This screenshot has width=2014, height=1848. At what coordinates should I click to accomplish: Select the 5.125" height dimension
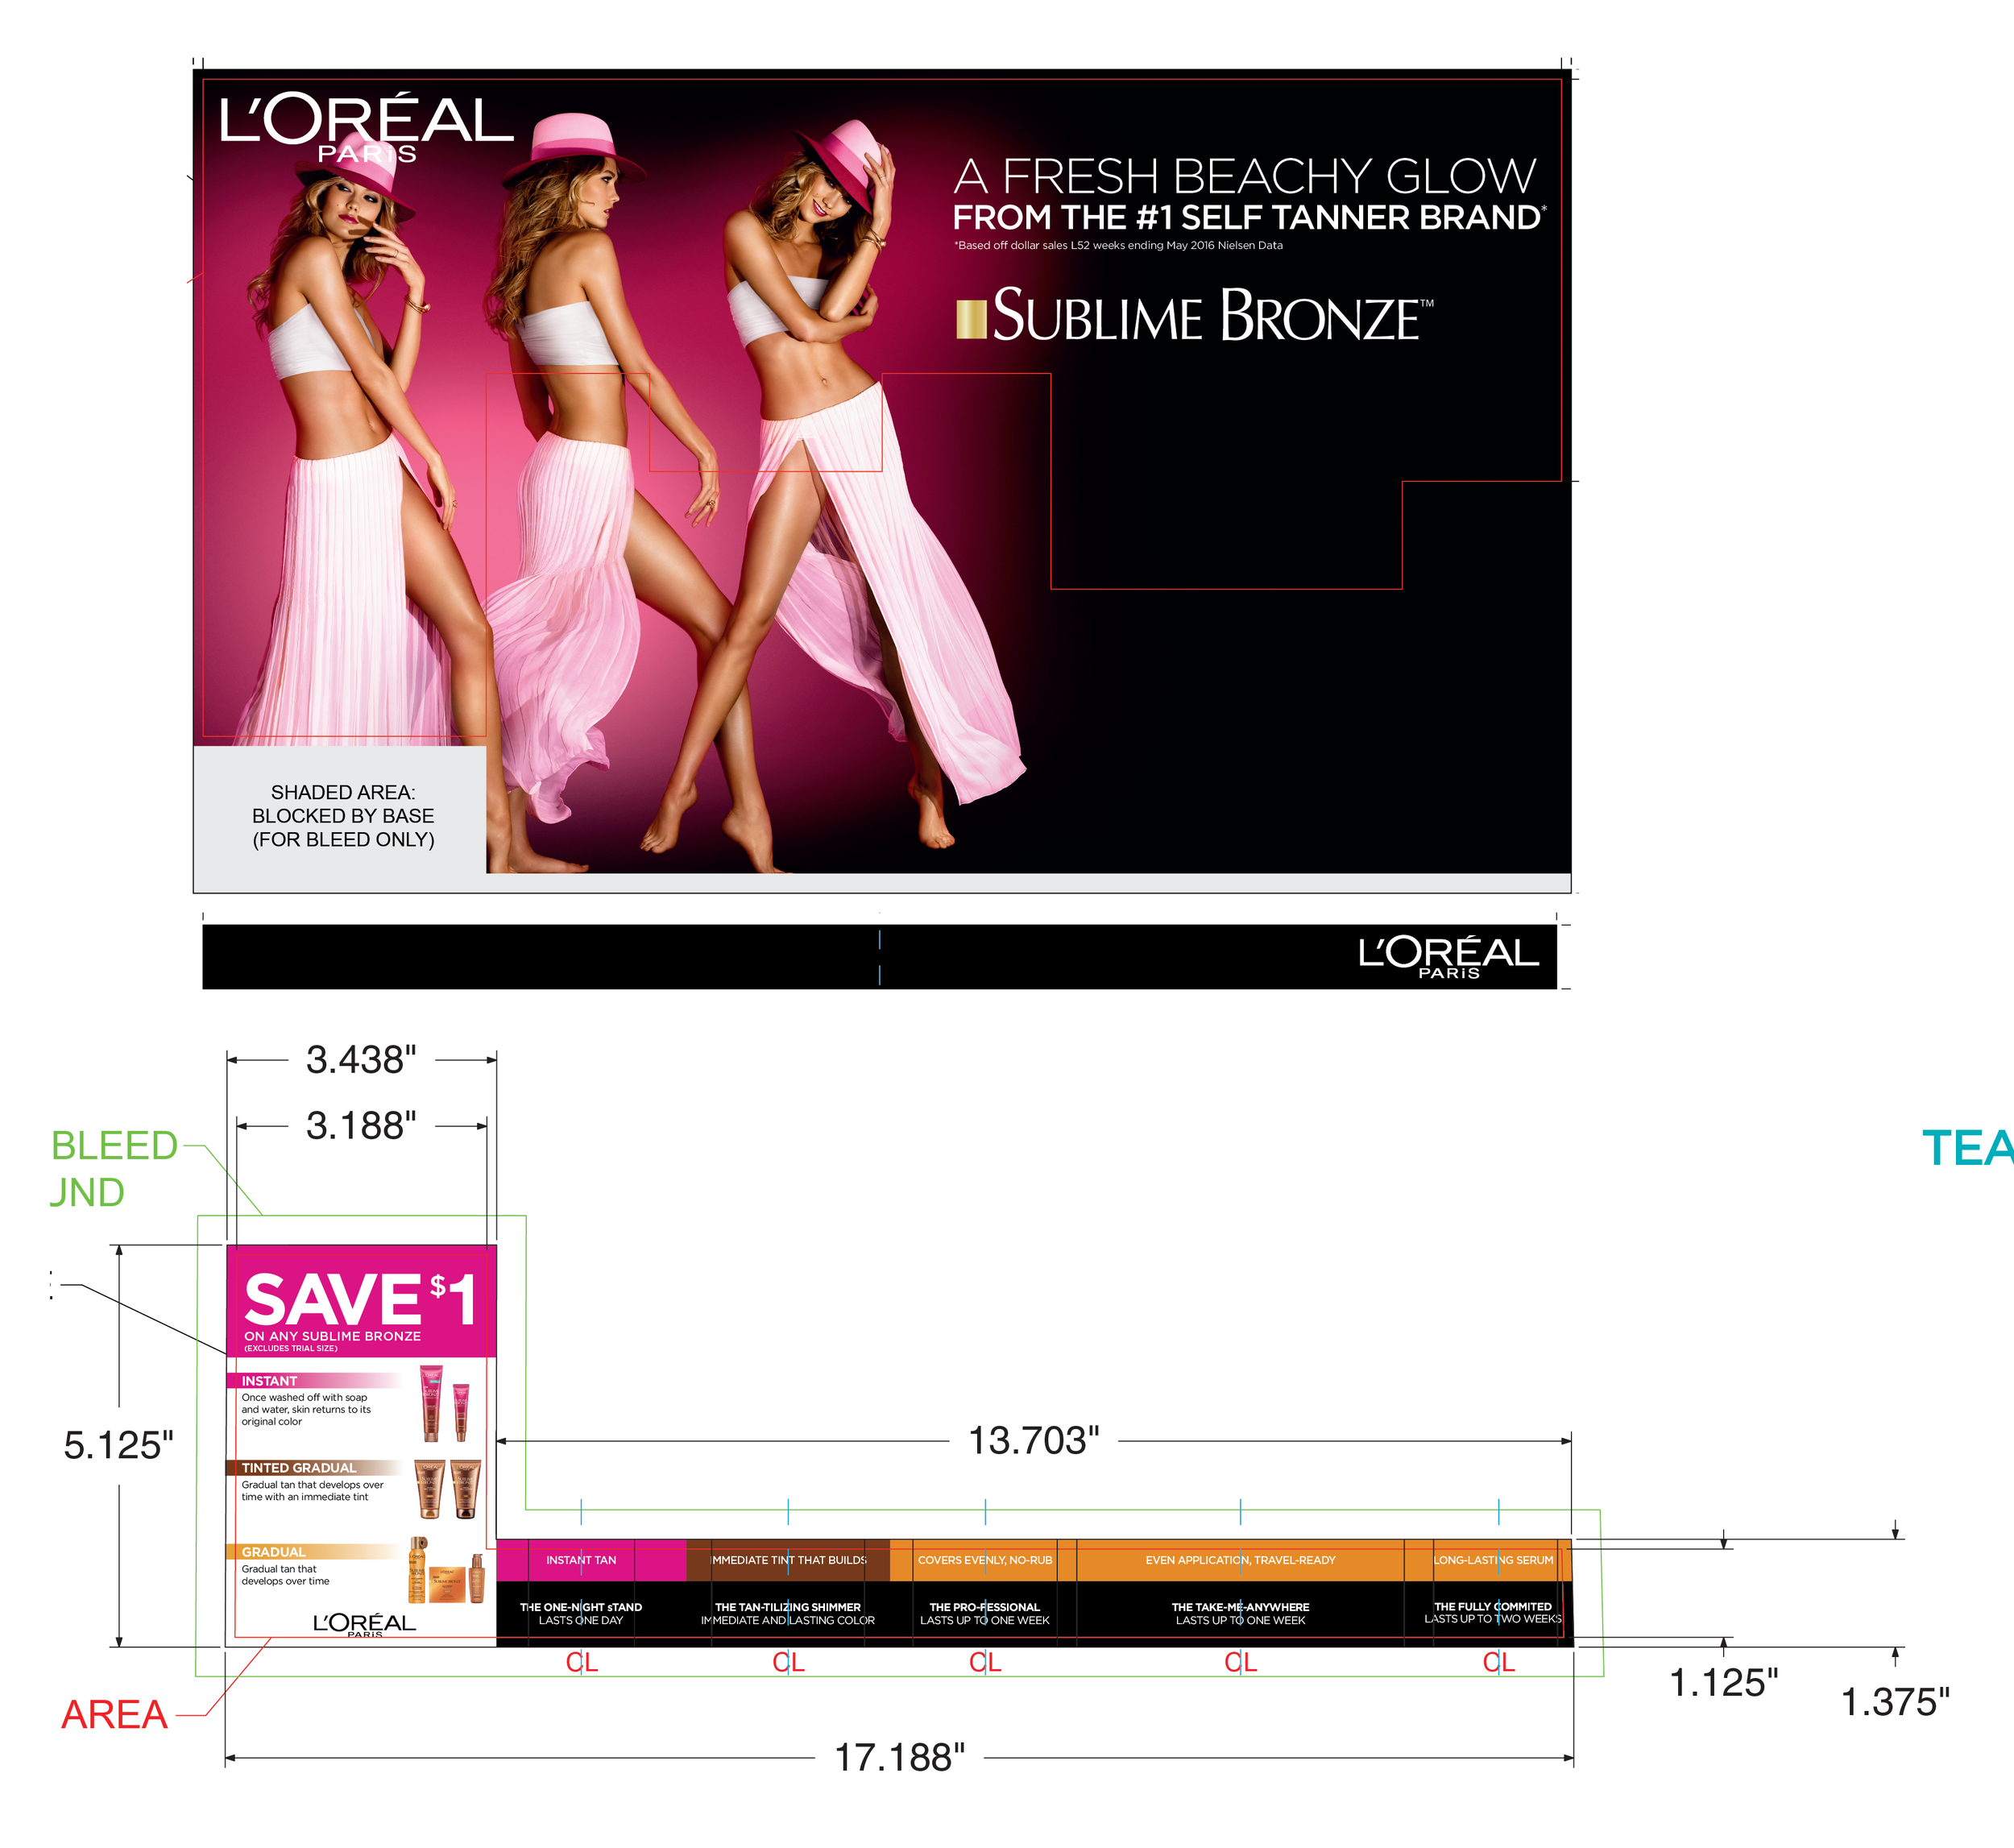[x=118, y=1445]
